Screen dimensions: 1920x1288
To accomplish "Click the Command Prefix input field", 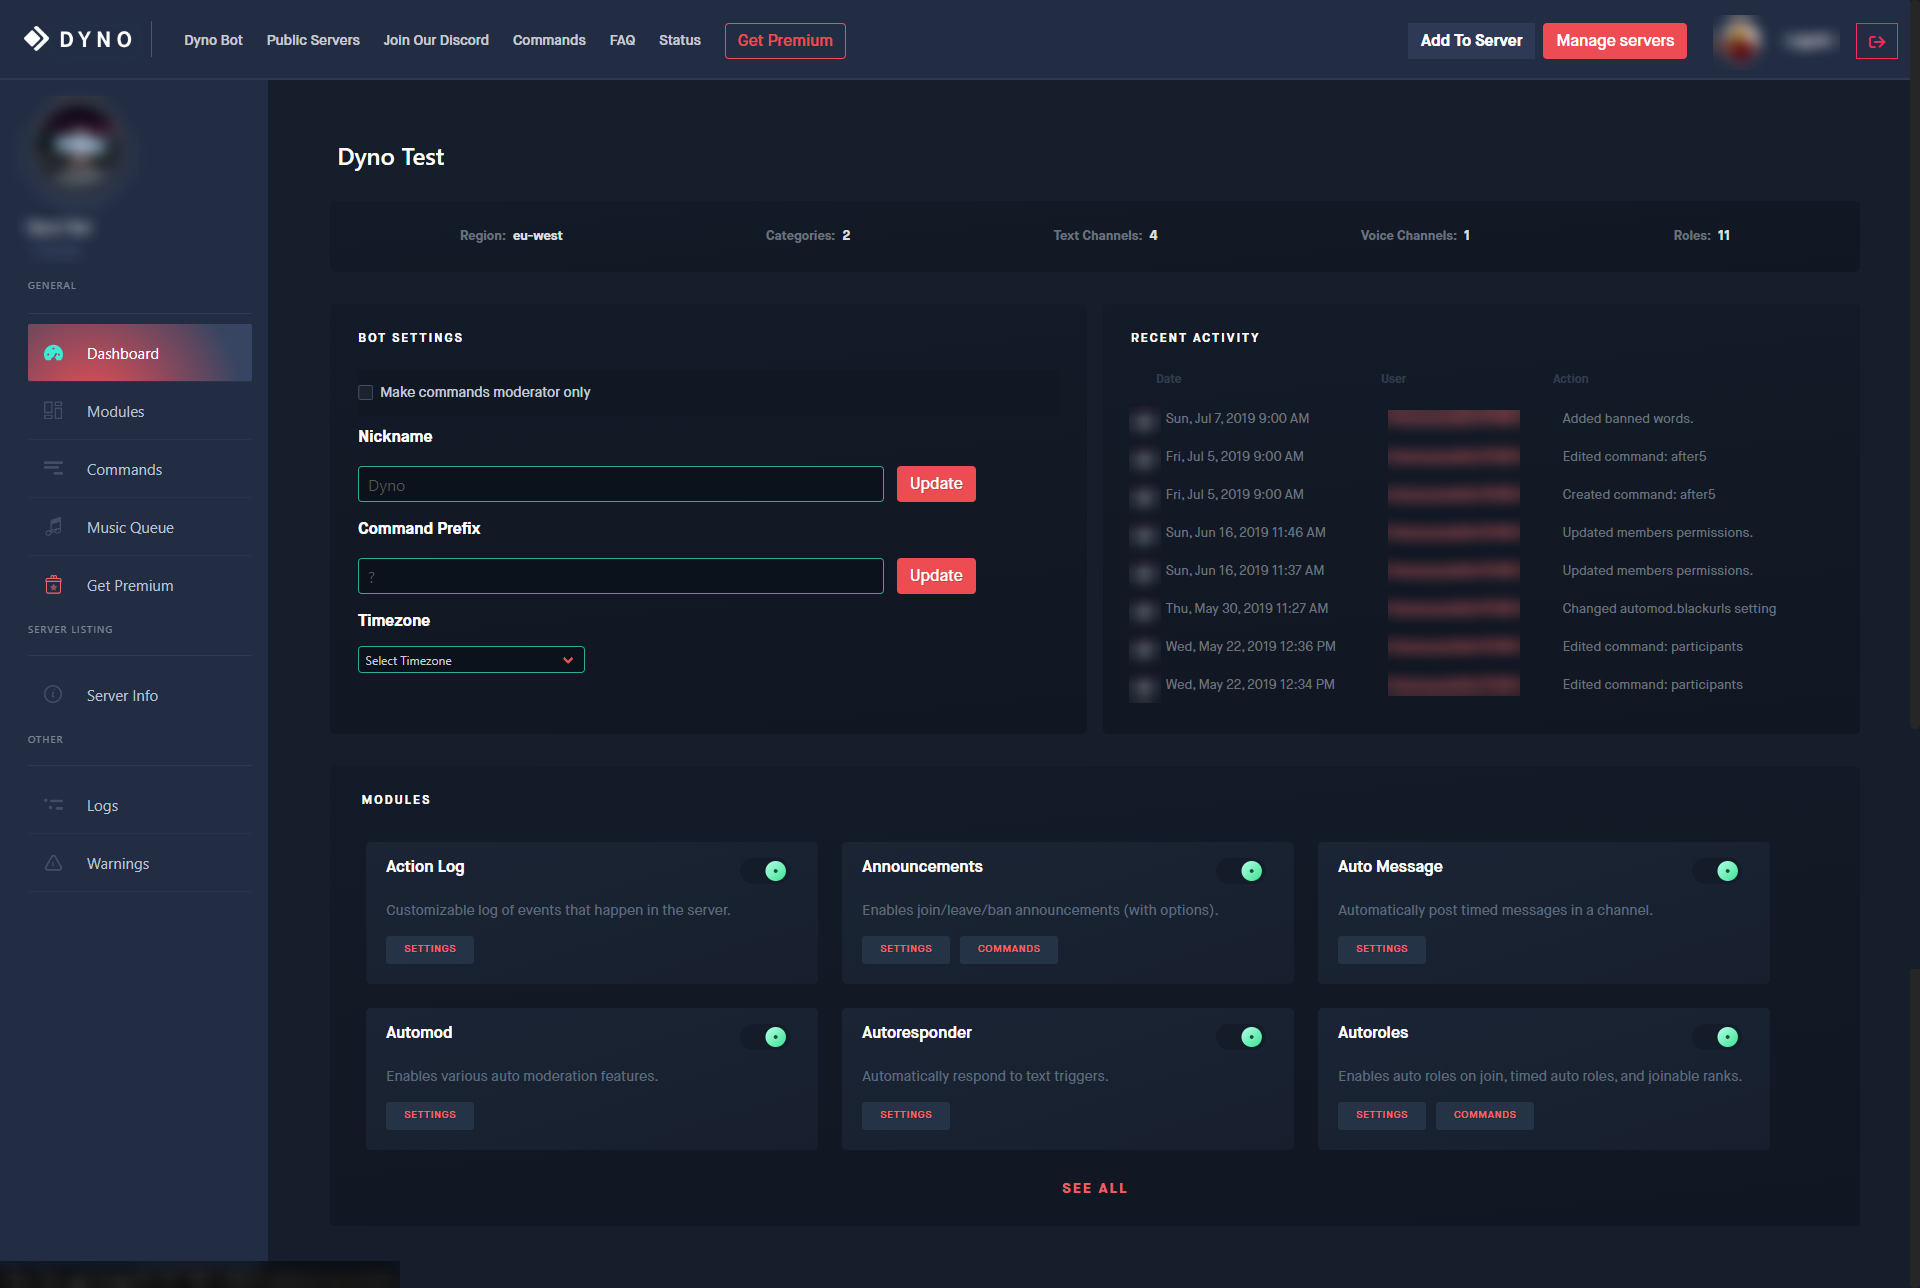I will point(620,576).
